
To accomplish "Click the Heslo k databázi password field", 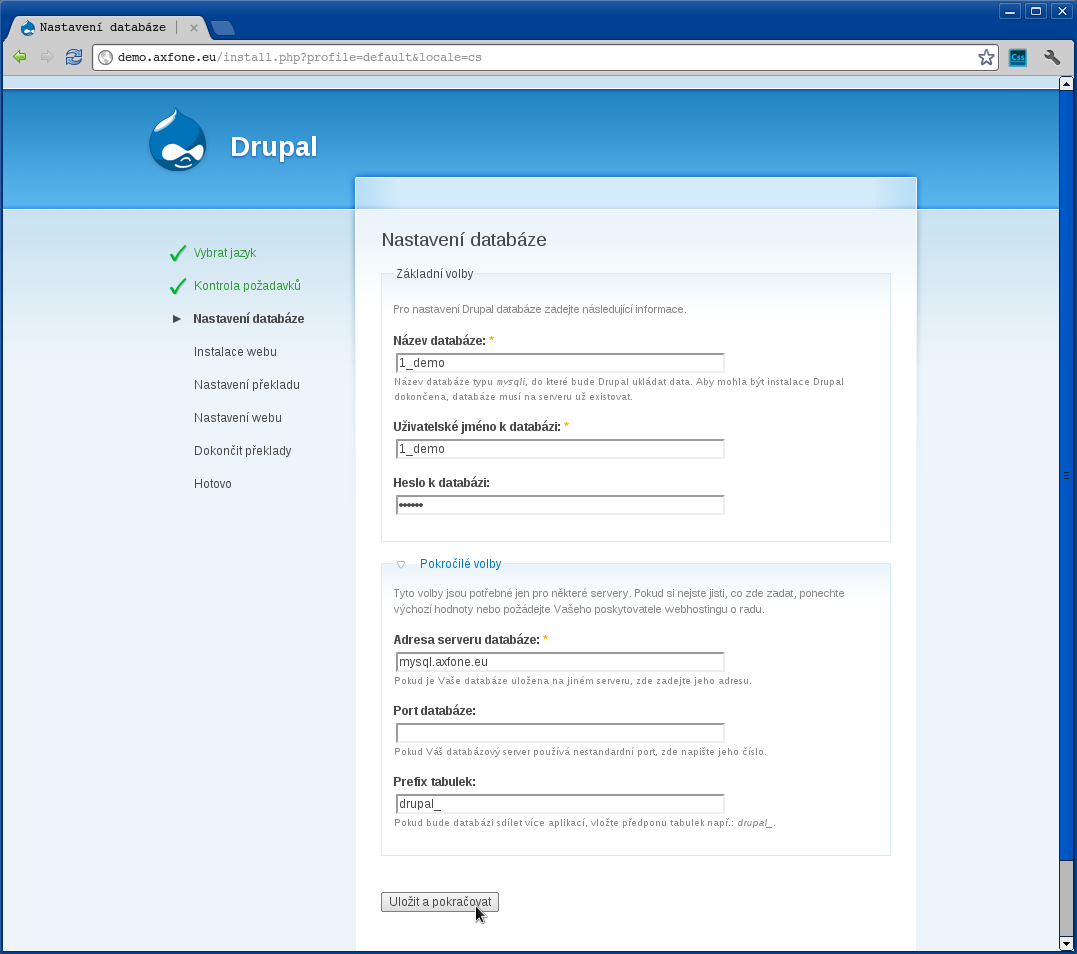I will pyautogui.click(x=560, y=505).
